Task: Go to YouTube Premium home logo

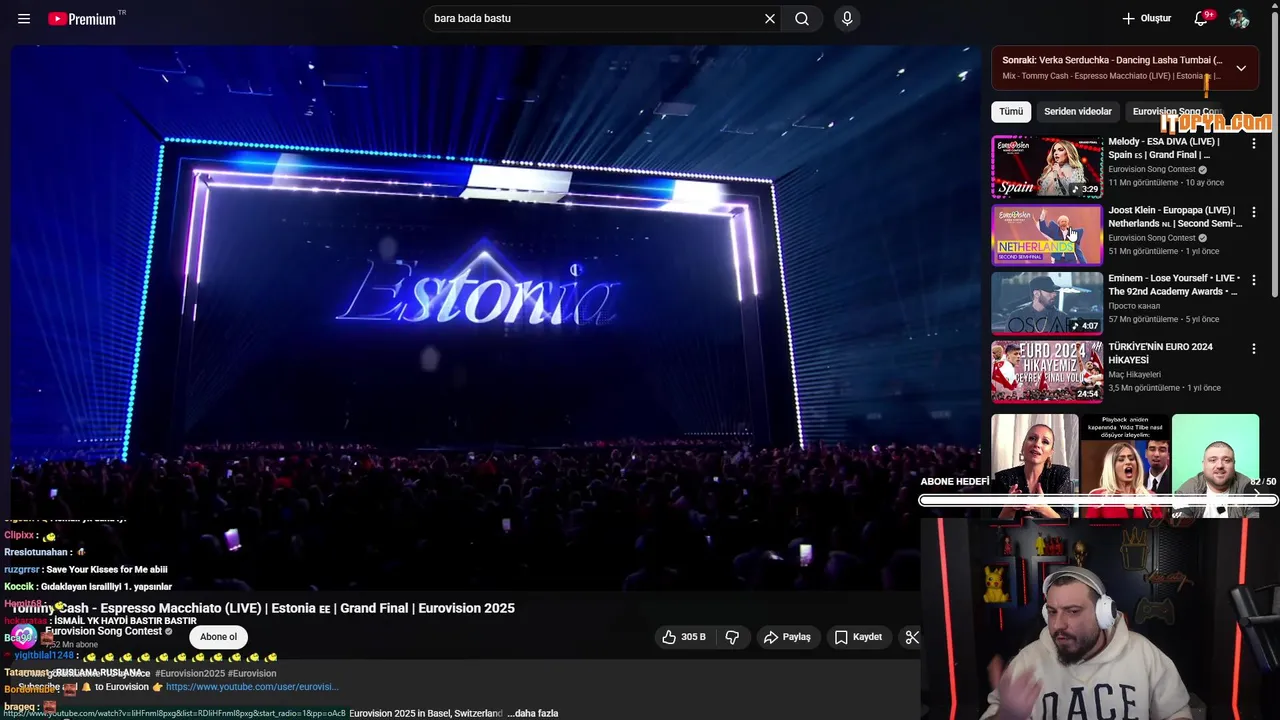Action: 82,19
